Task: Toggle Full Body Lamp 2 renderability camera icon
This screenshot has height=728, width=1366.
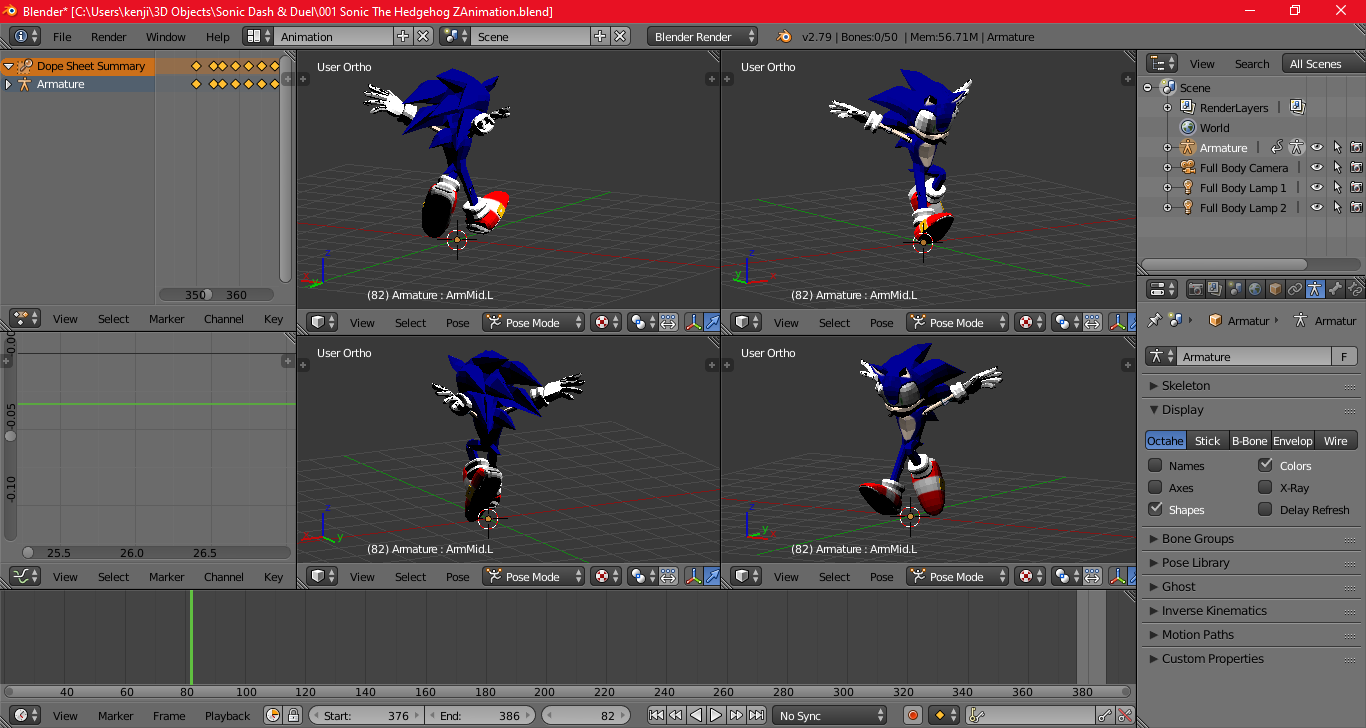Action: tap(1356, 208)
